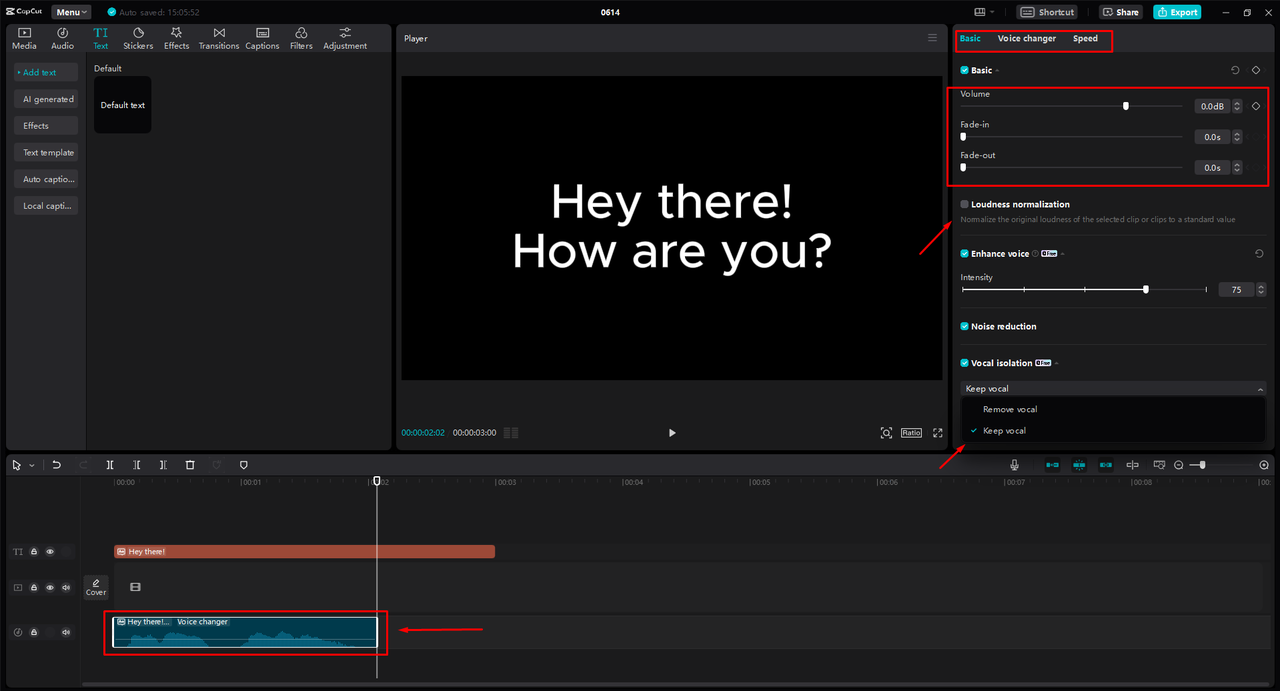Screen dimensions: 1280x691
Task: Open the Menu dropdown in title bar
Action: (x=72, y=12)
